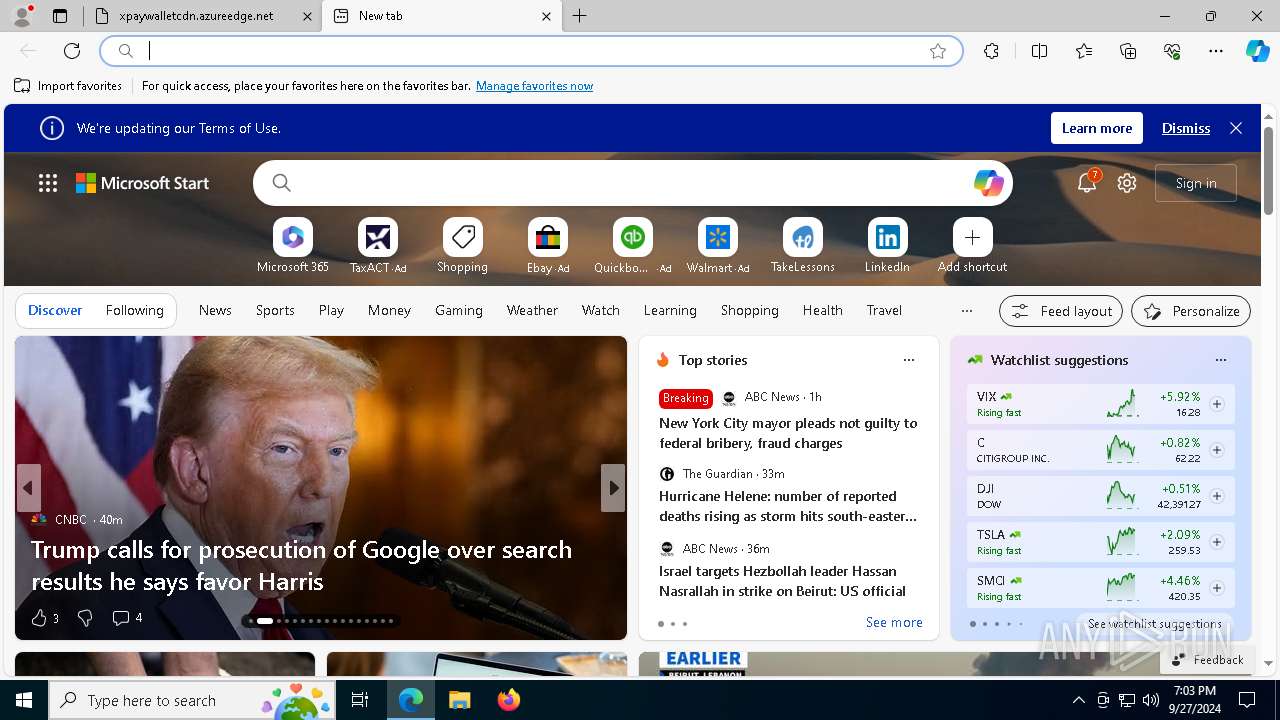Open the New York City mayor story
Image resolution: width=1280 pixels, height=720 pixels.
point(788,433)
